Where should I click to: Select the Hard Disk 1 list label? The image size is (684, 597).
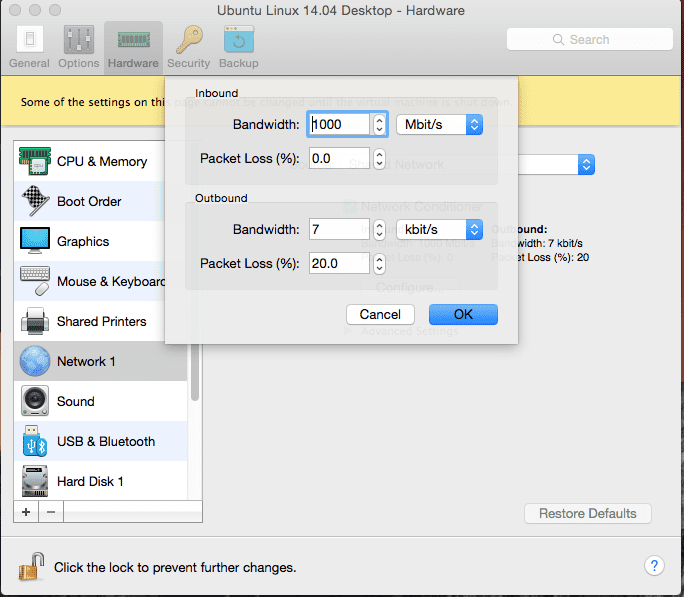(x=90, y=481)
